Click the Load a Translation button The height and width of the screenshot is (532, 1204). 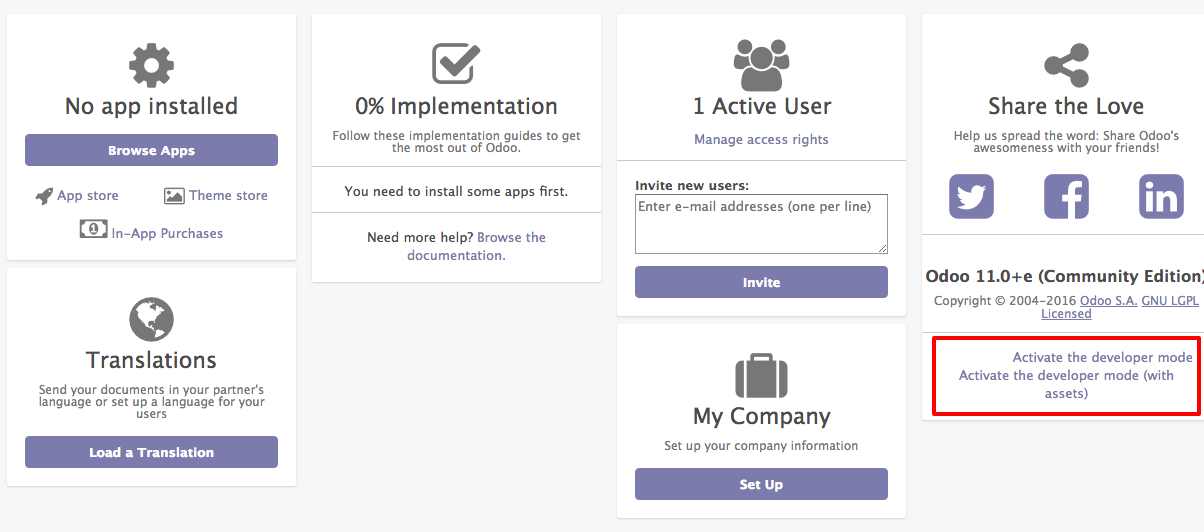152,452
